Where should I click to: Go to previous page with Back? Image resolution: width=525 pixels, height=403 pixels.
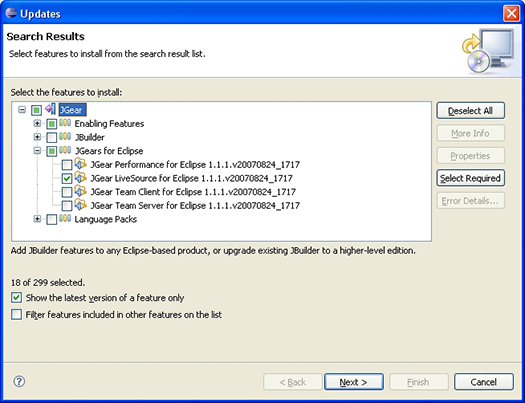293,382
